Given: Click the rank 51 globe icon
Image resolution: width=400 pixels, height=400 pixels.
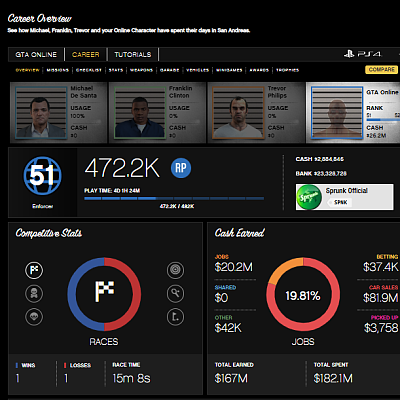Looking at the screenshot, I should (42, 175).
